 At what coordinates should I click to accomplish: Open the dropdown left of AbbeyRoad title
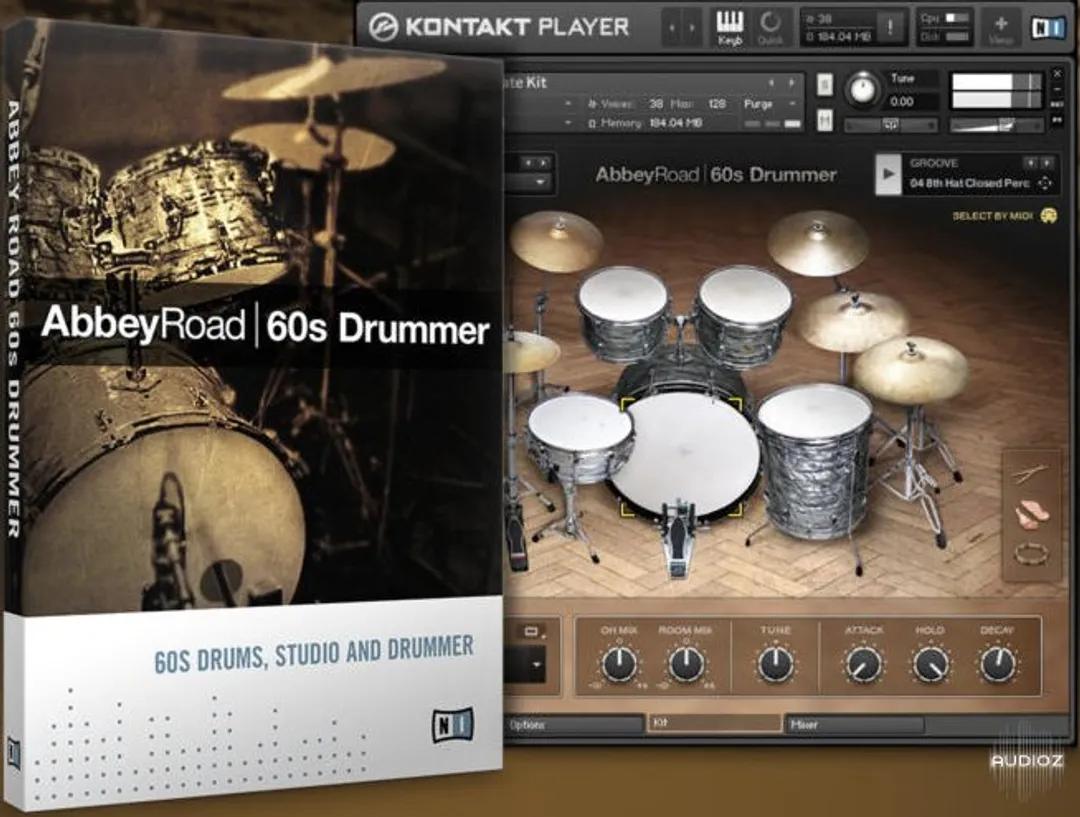pos(541,183)
